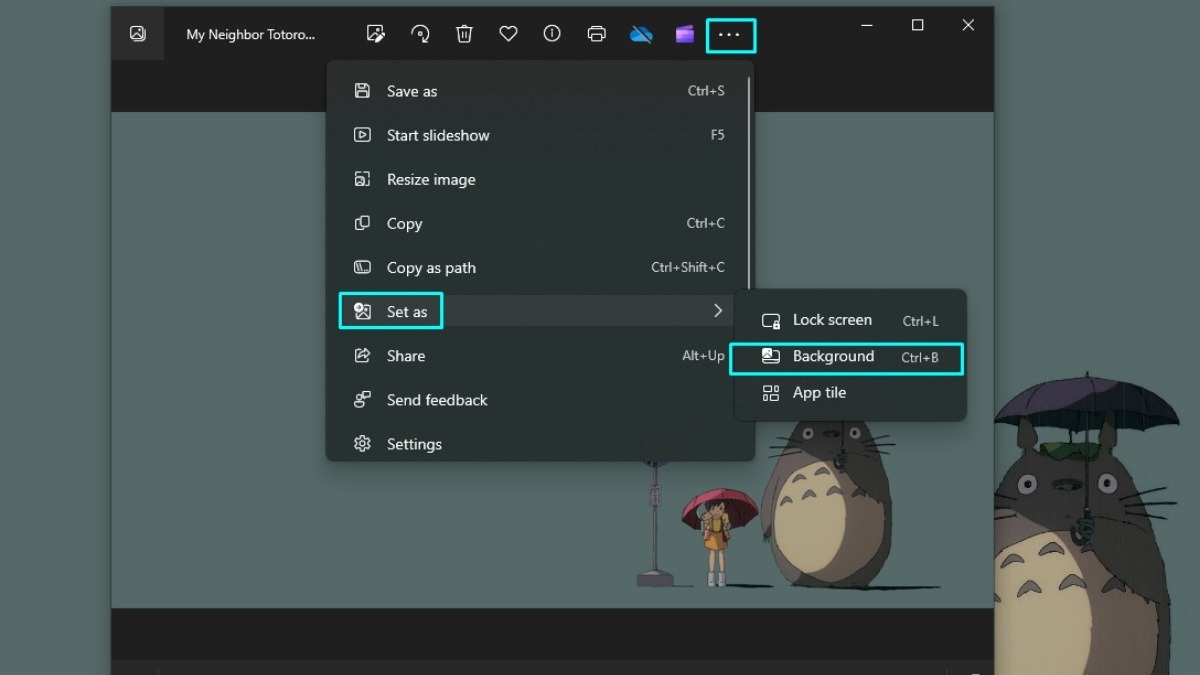
Task: Set image as Background from submenu
Action: coord(846,357)
